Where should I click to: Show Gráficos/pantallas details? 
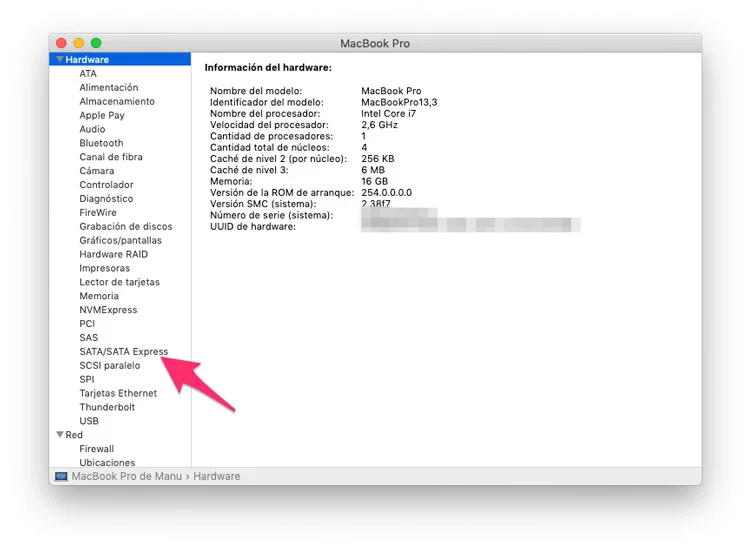click(121, 240)
